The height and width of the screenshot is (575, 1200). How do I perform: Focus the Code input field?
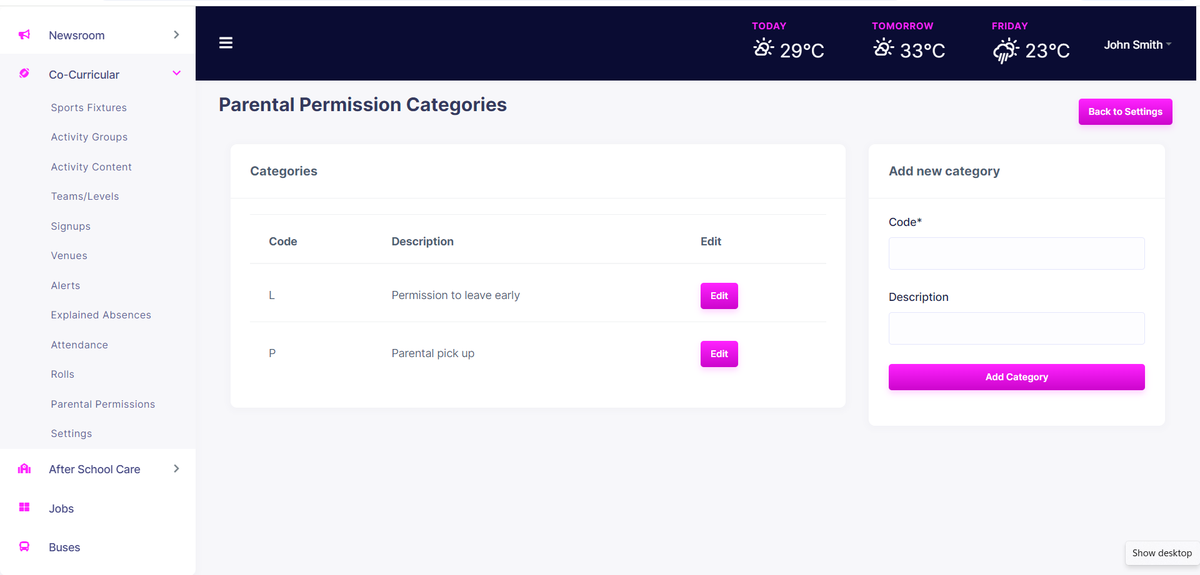[1016, 253]
